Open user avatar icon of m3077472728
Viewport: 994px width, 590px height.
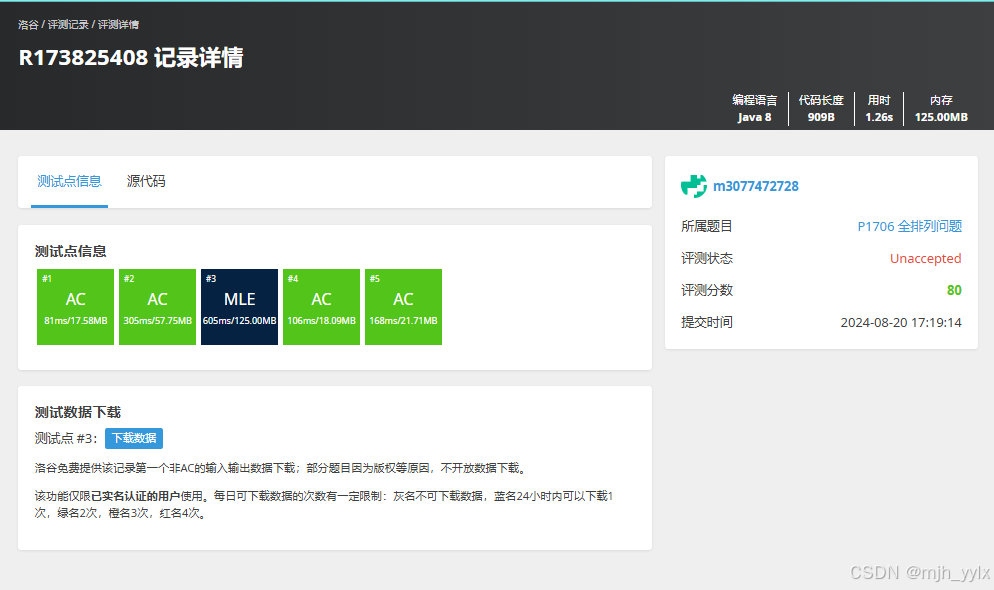694,186
